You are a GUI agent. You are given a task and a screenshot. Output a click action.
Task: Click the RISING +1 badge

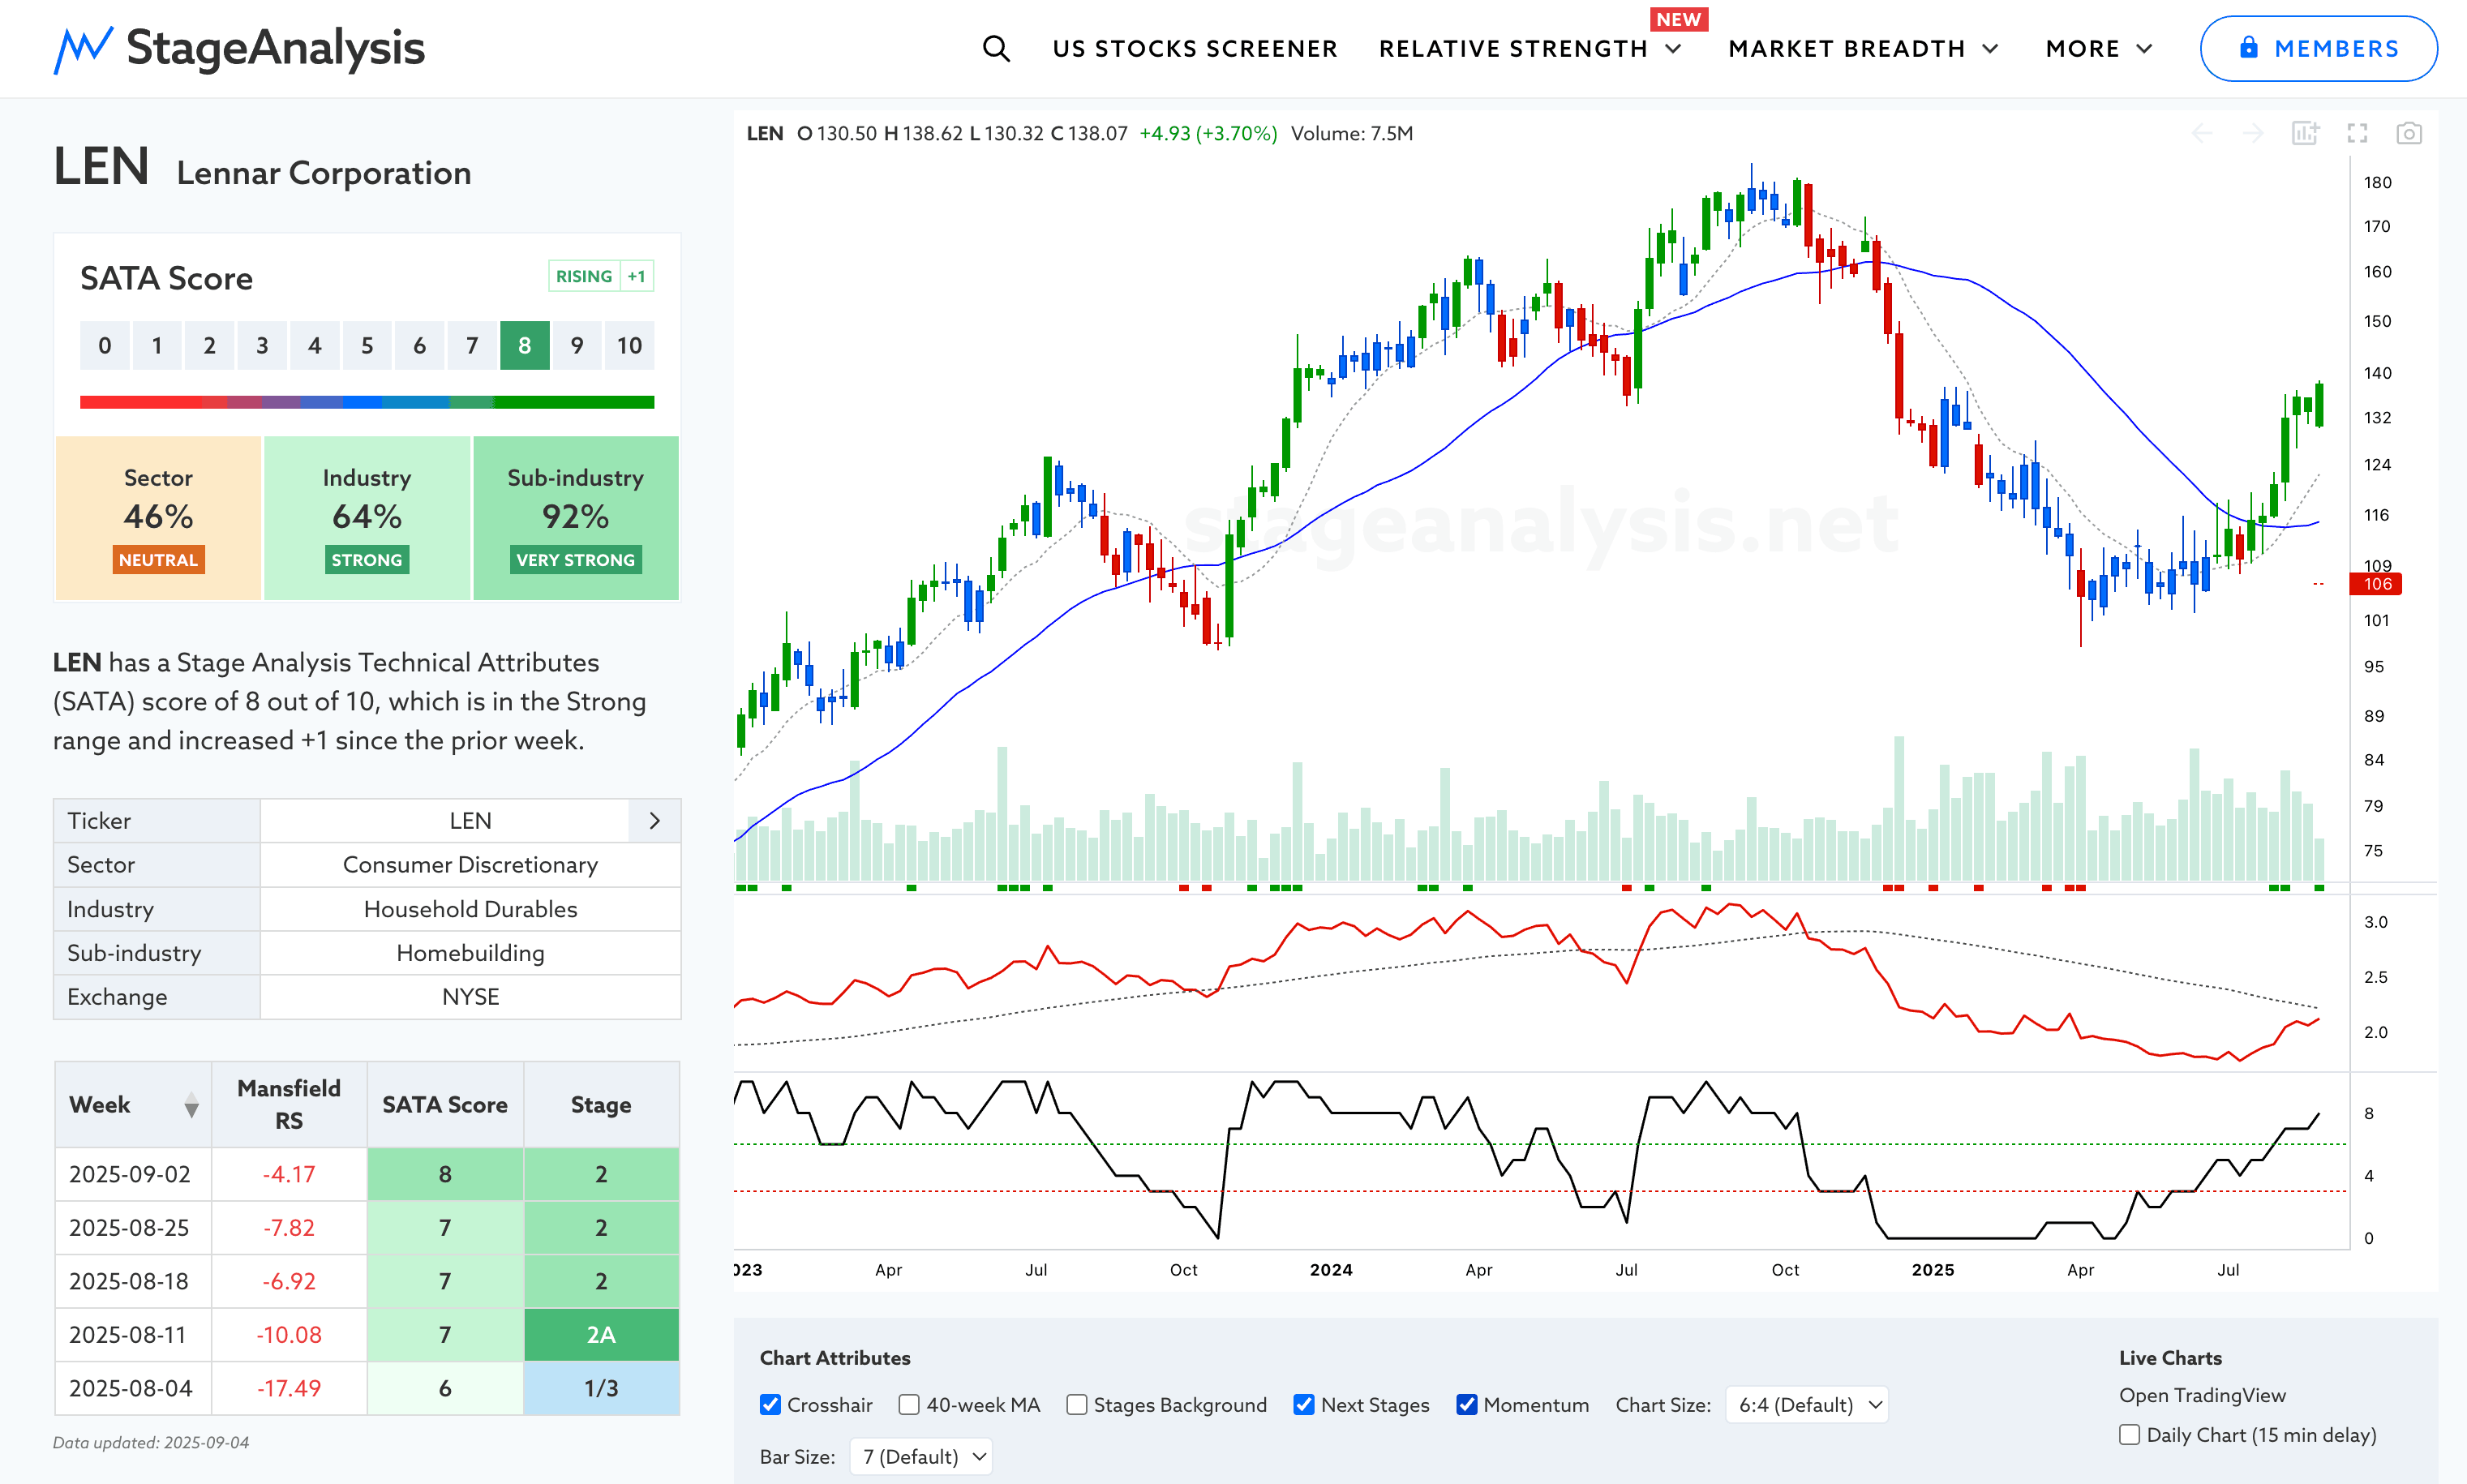click(601, 276)
